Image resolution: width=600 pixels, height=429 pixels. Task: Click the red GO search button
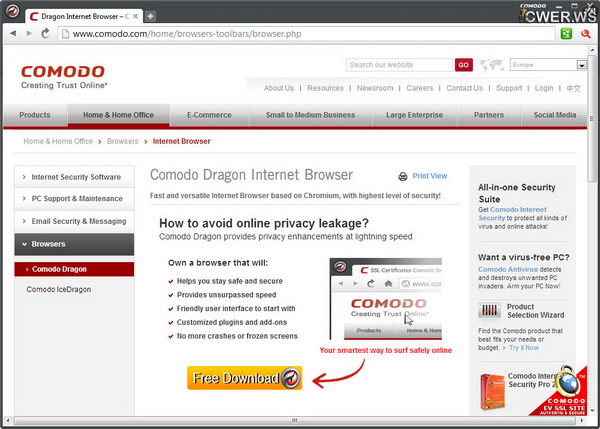point(463,65)
